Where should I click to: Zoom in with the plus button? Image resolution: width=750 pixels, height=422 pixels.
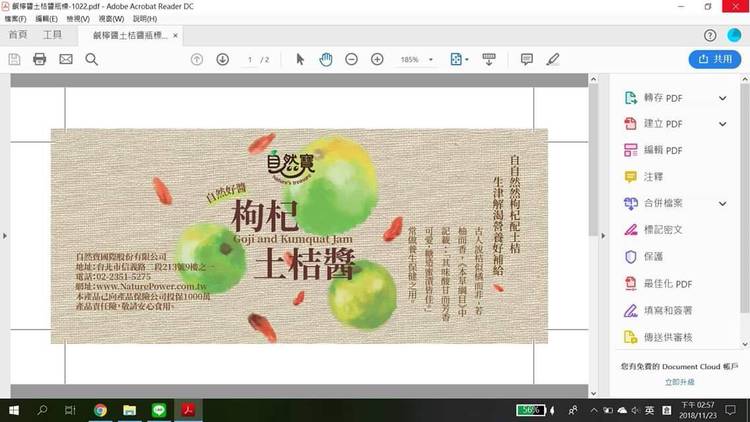coord(377,60)
